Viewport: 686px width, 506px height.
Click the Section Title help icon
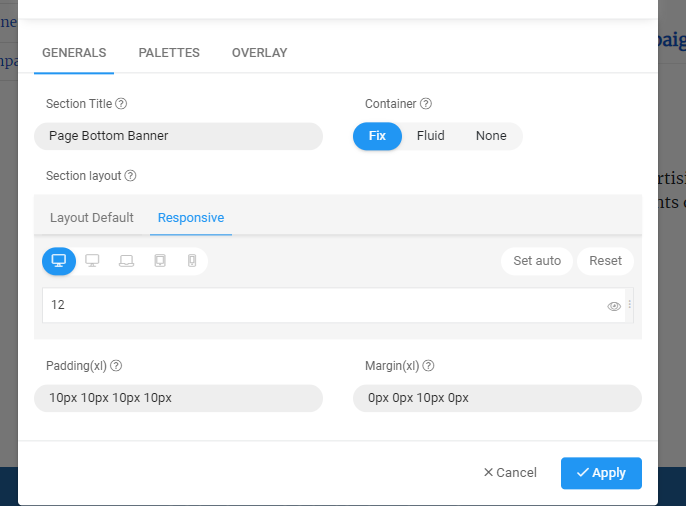[x=121, y=104]
